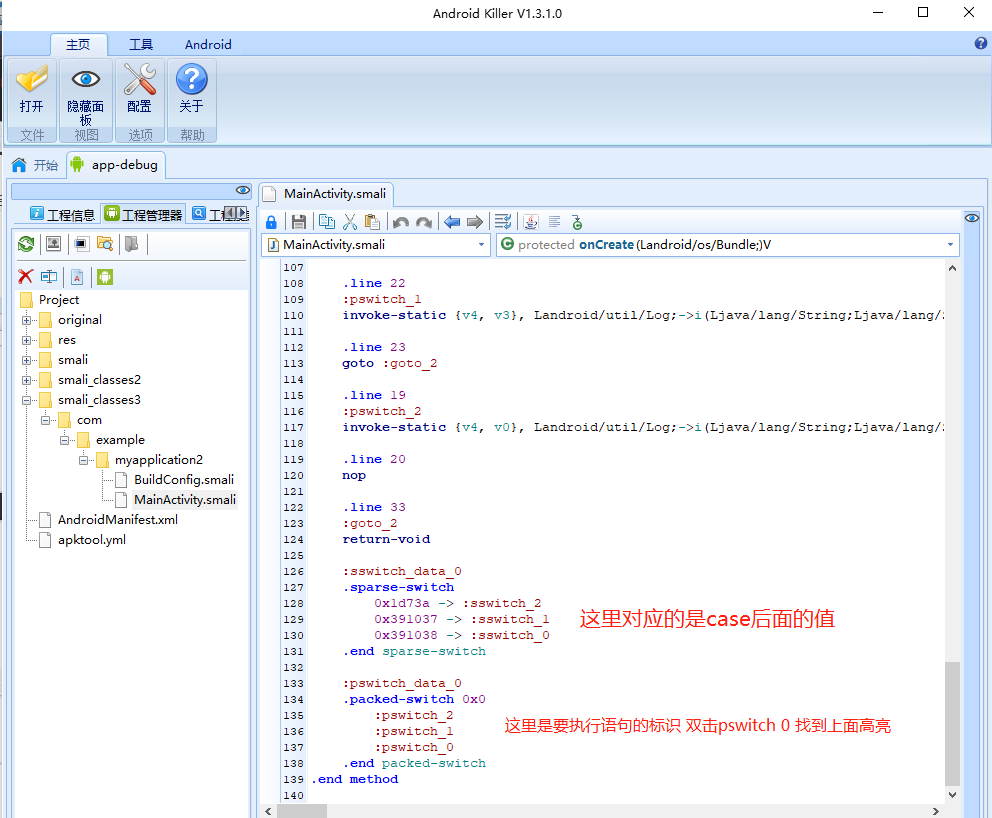Viewport: 992px width, 818px height.
Task: Click the undo arrow icon
Action: tap(400, 222)
